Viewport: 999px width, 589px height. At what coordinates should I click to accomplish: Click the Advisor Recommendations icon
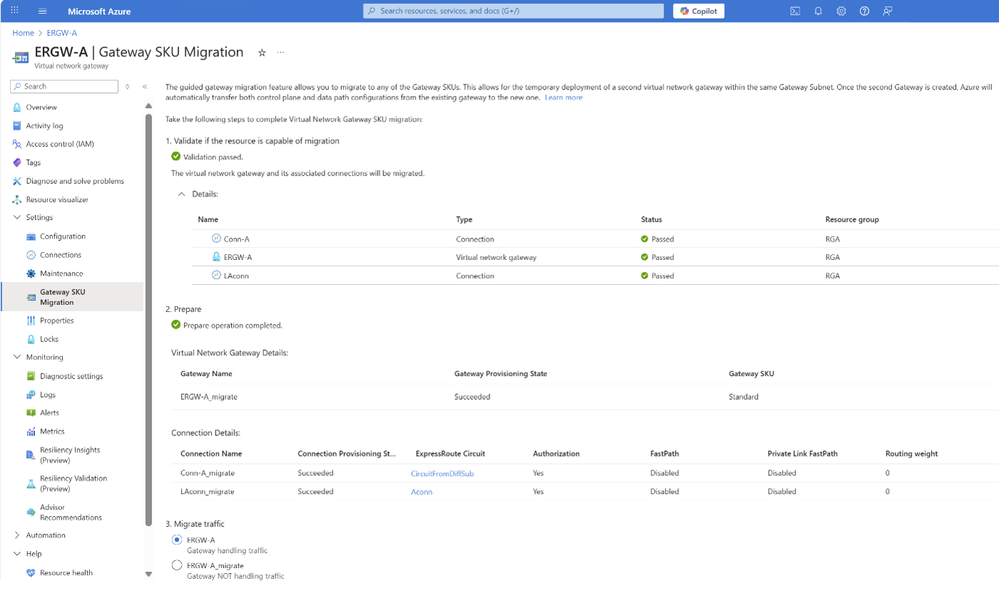click(x=31, y=512)
